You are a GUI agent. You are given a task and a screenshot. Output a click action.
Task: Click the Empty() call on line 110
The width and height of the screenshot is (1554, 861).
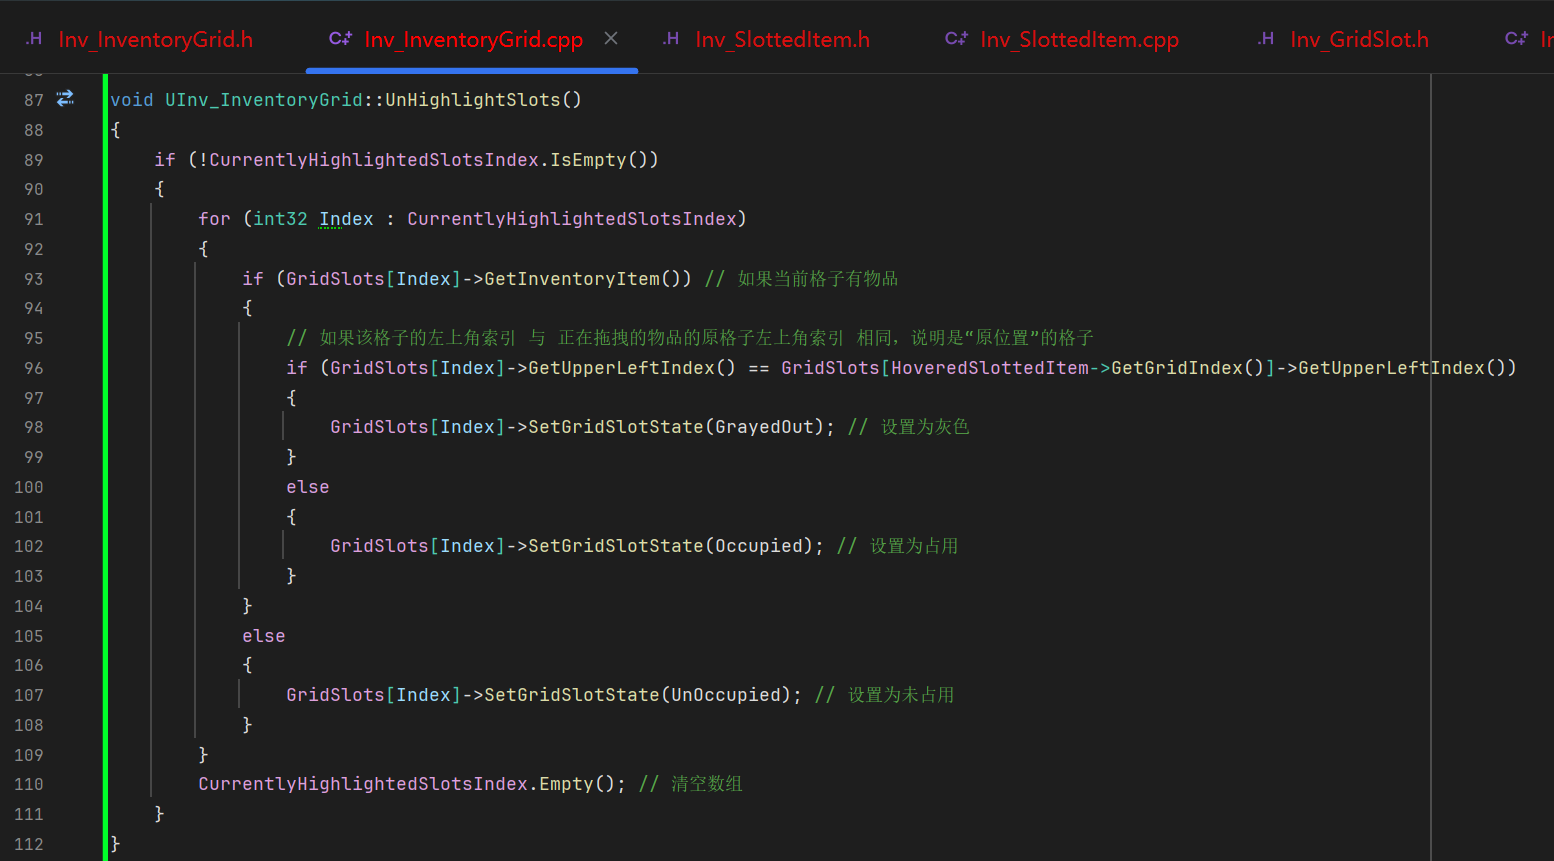coord(566,784)
